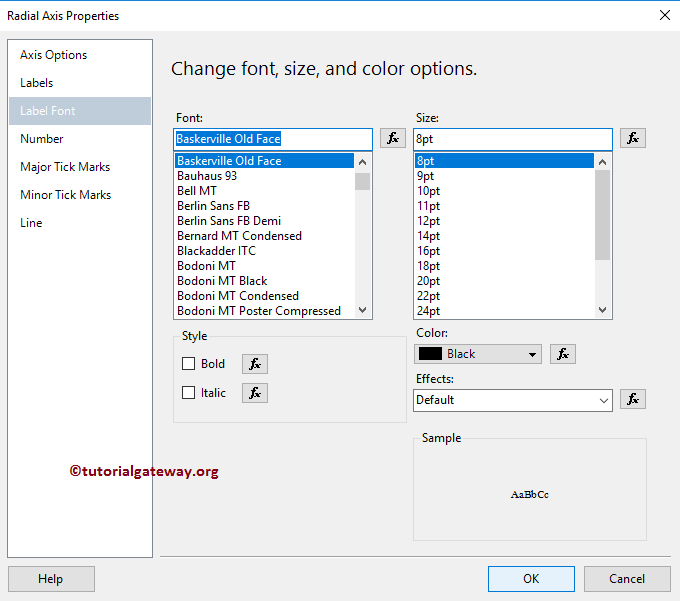Click the size list scrollbar thumb
The image size is (680, 601).
(602, 216)
